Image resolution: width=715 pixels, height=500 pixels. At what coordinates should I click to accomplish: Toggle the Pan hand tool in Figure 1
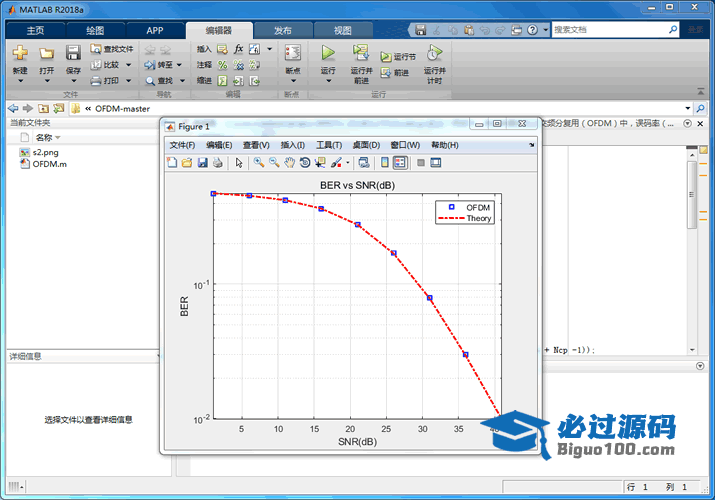(x=290, y=163)
